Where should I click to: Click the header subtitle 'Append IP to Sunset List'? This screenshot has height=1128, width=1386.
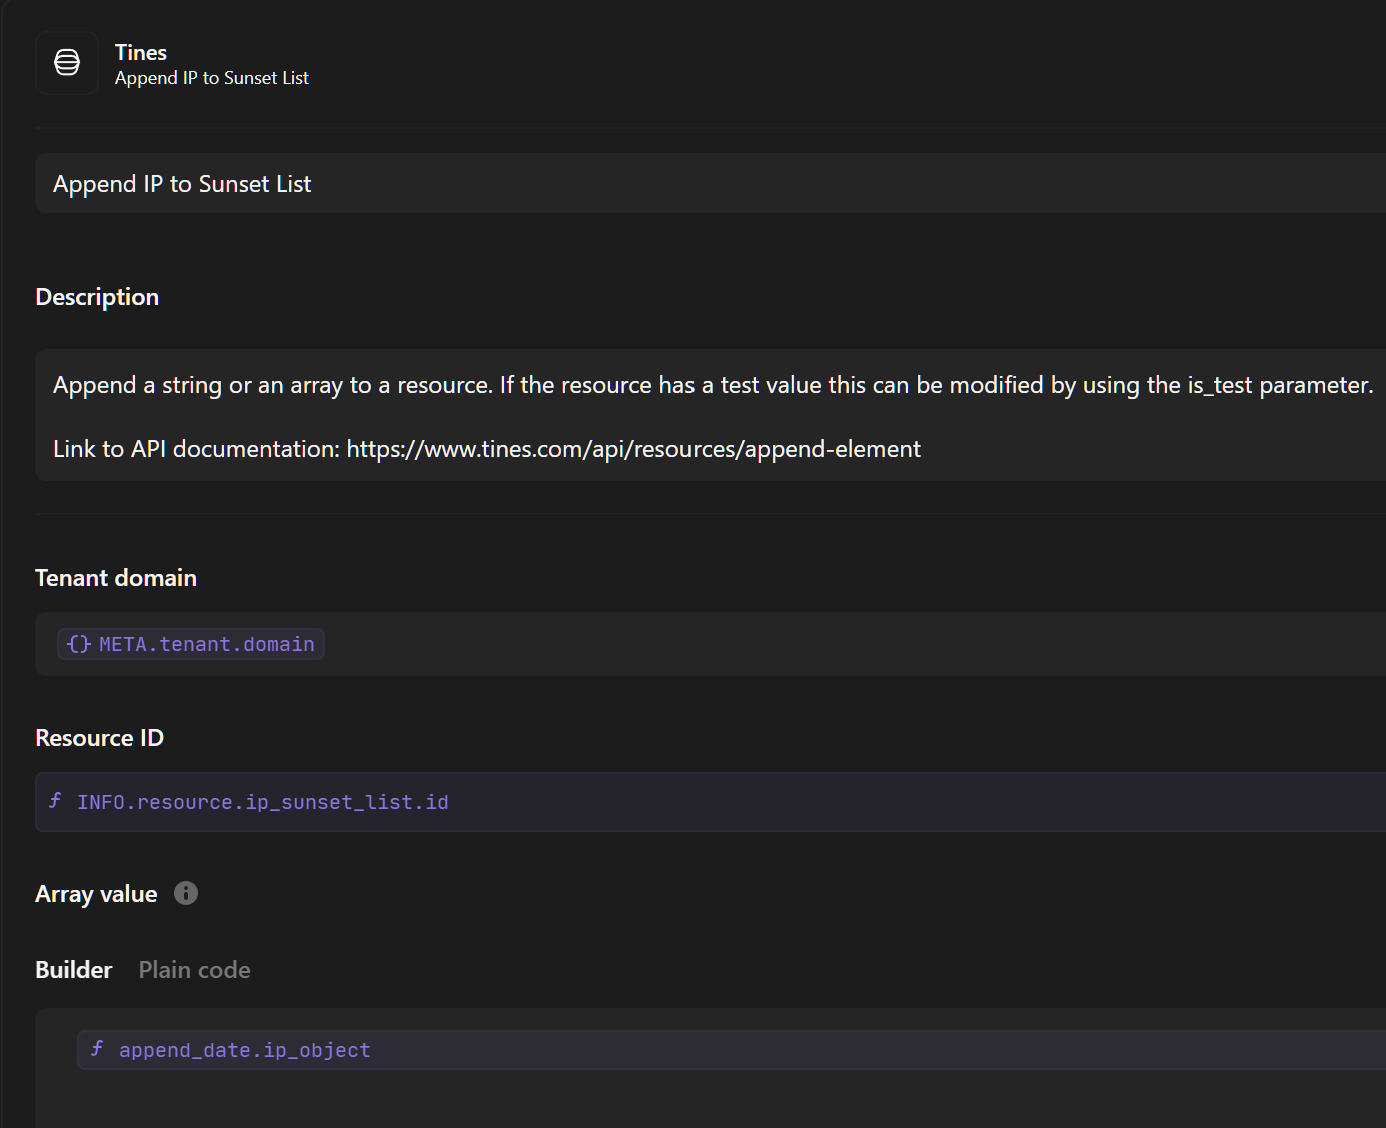click(x=212, y=78)
